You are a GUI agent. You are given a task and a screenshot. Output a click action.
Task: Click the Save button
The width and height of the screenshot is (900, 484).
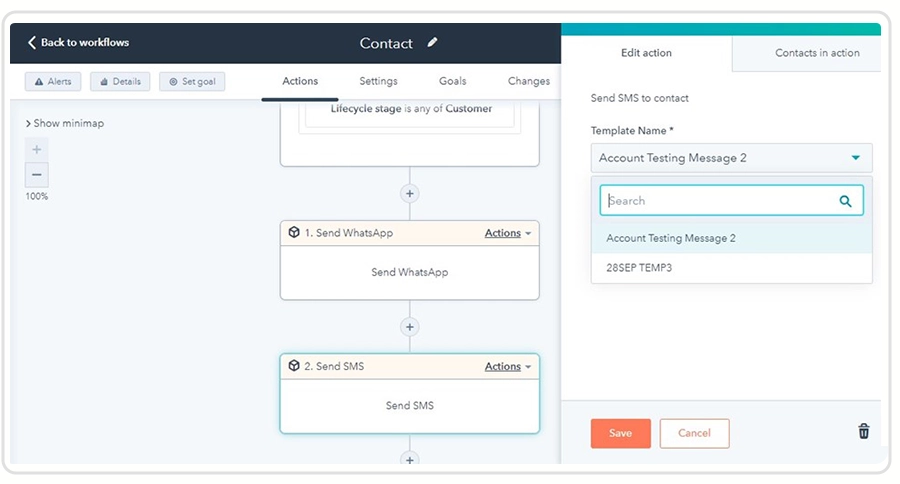pos(620,433)
